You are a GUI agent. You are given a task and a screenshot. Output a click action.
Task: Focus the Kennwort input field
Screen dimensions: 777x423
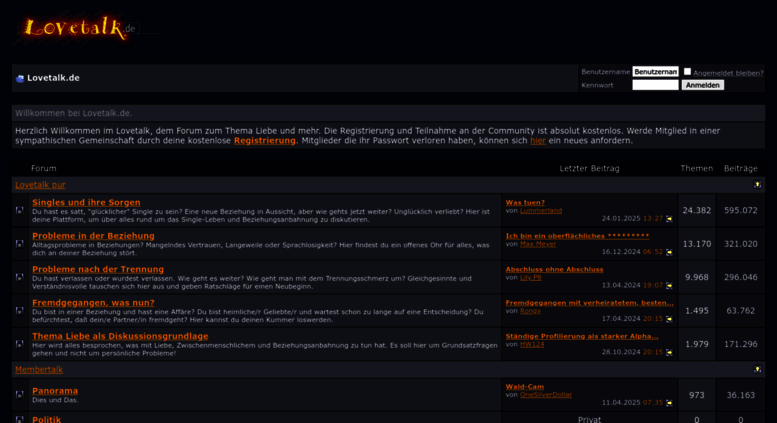(x=655, y=85)
